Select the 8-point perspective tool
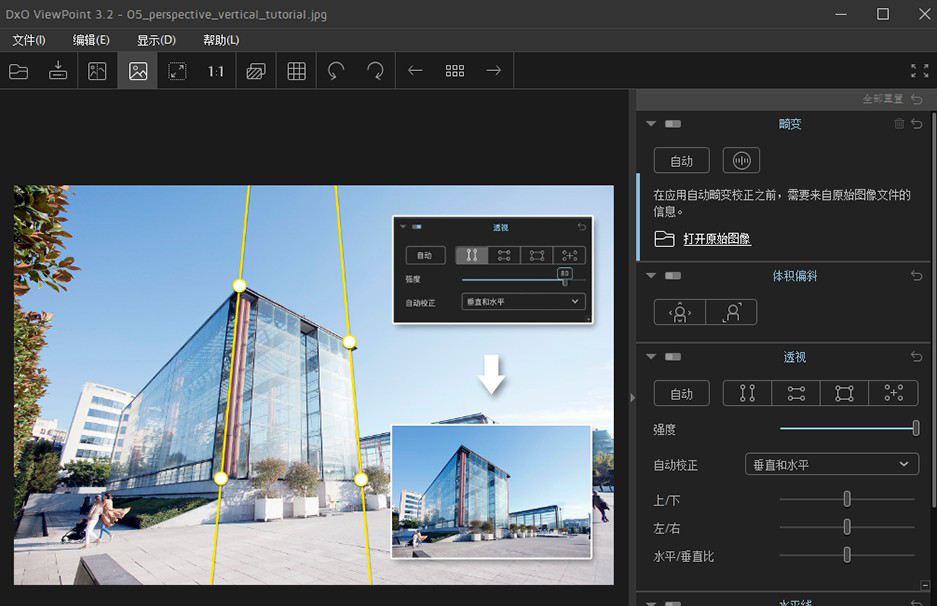Viewport: 937px width, 606px height. (893, 393)
